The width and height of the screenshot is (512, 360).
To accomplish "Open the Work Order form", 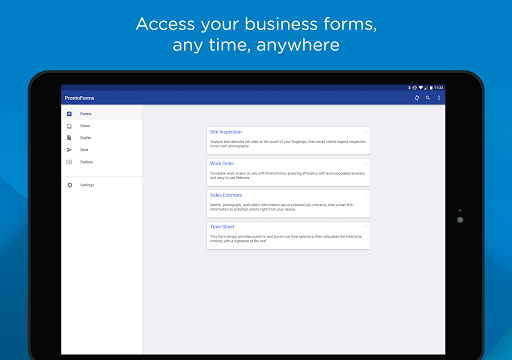I will pyautogui.click(x=288, y=172).
